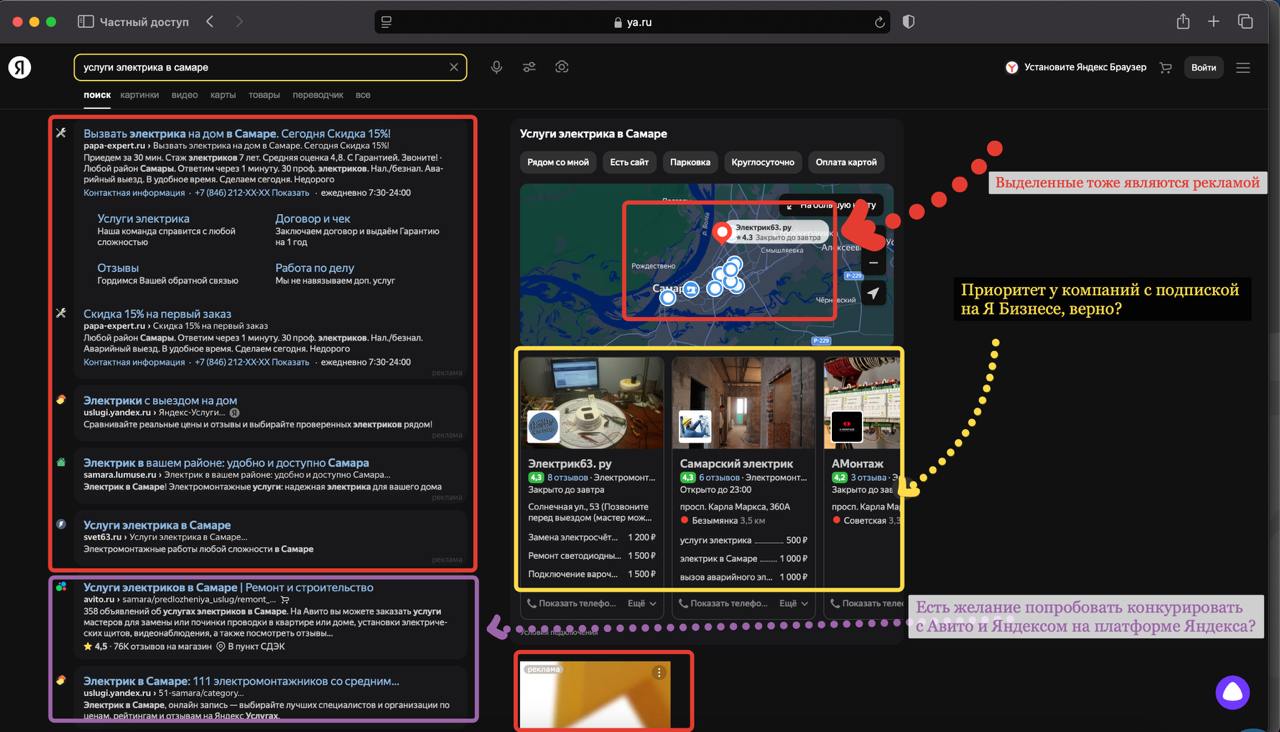Open the ad banner three-dots menu
This screenshot has width=1280, height=732.
coord(659,673)
